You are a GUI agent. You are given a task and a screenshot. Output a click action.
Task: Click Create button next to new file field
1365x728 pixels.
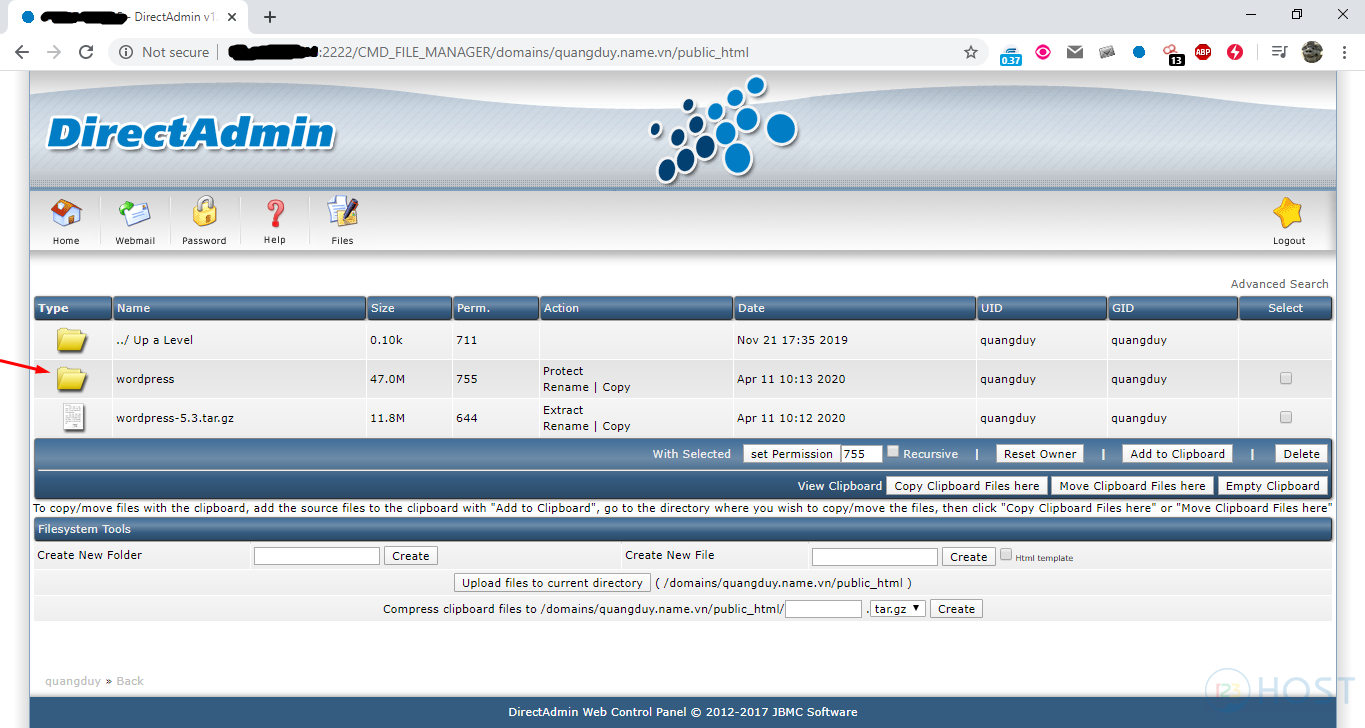click(x=968, y=557)
